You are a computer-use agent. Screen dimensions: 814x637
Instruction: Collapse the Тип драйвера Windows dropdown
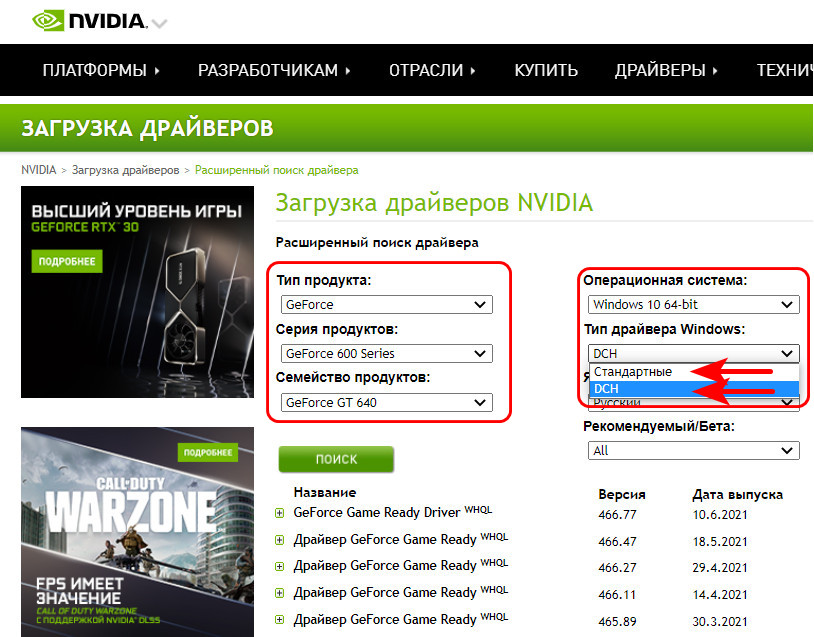click(693, 354)
